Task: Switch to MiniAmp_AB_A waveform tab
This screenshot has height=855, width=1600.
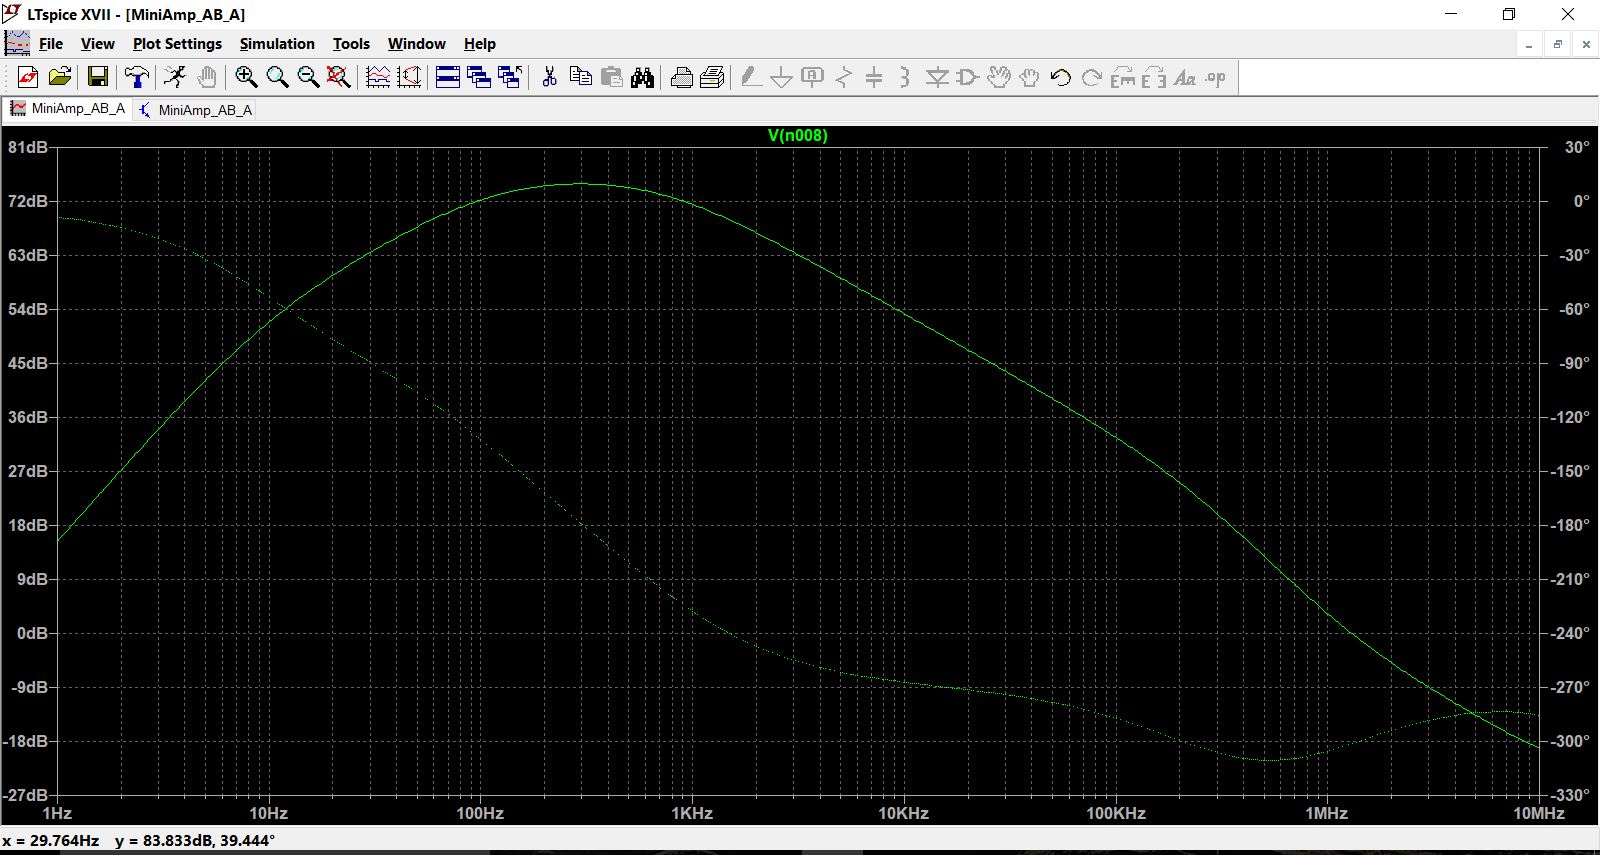Action: click(x=67, y=109)
